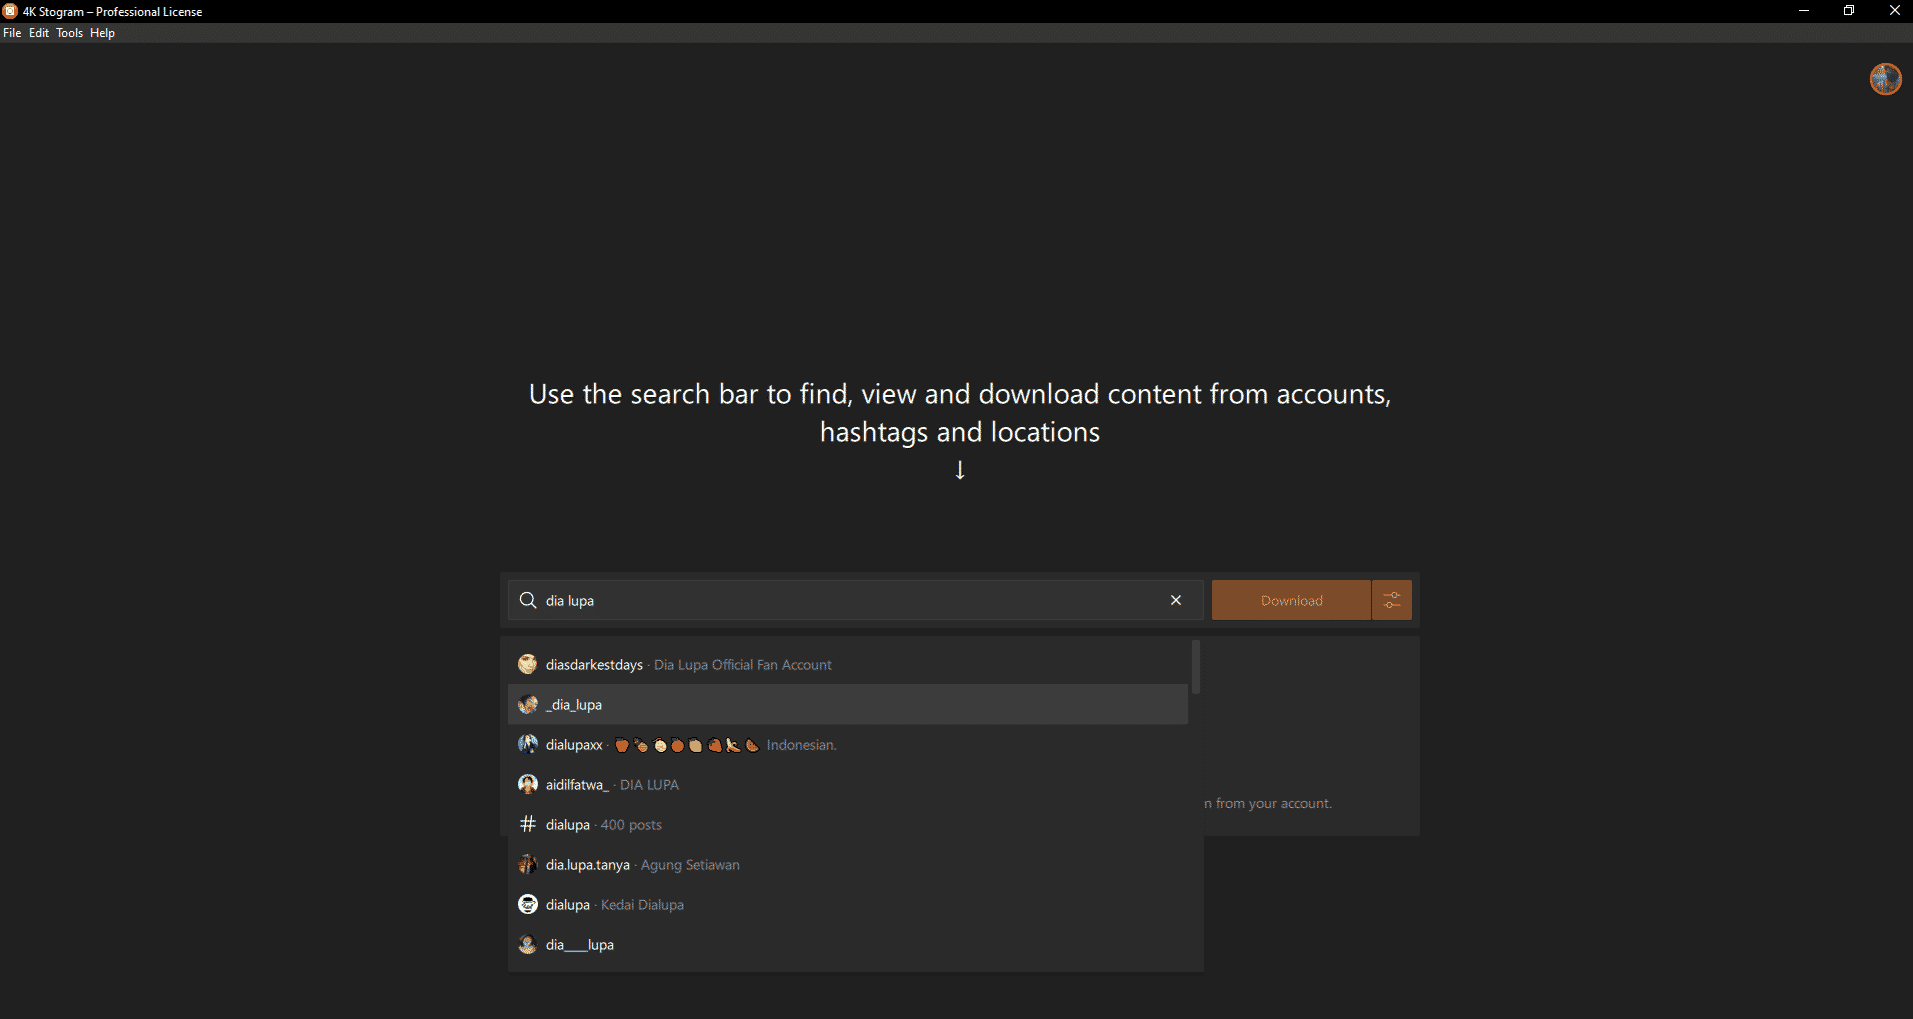The height and width of the screenshot is (1019, 1913).
Task: Click the hashtag icon beside dialupa
Action: pos(528,824)
